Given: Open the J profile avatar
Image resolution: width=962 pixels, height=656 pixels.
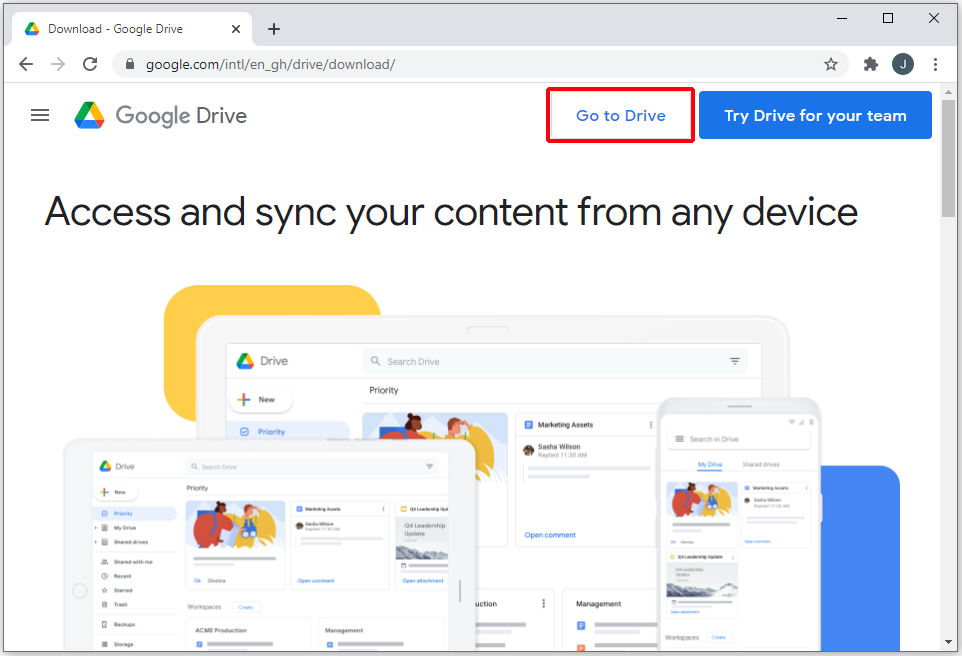Looking at the screenshot, I should [x=902, y=64].
